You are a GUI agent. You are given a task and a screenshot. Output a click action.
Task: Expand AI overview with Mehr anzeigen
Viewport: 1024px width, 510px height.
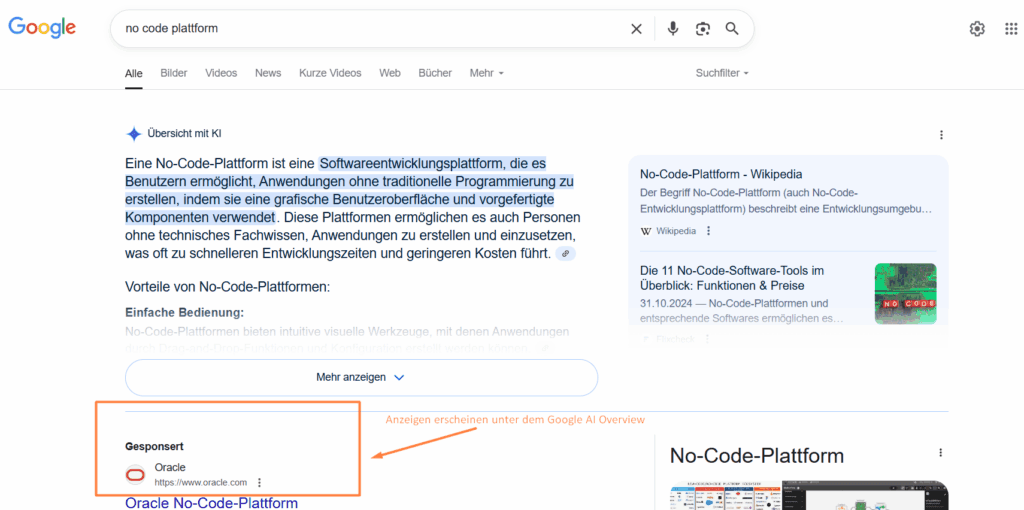pyautogui.click(x=360, y=378)
